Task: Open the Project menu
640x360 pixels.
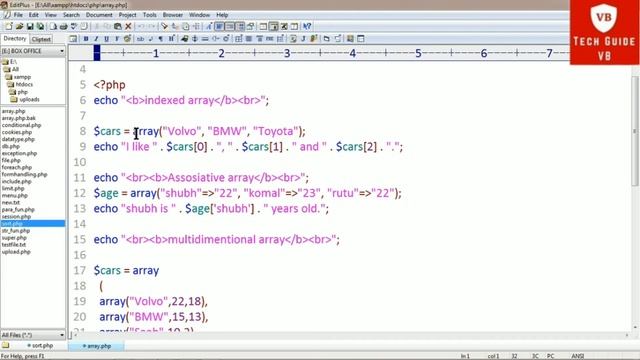Action: tap(127, 15)
